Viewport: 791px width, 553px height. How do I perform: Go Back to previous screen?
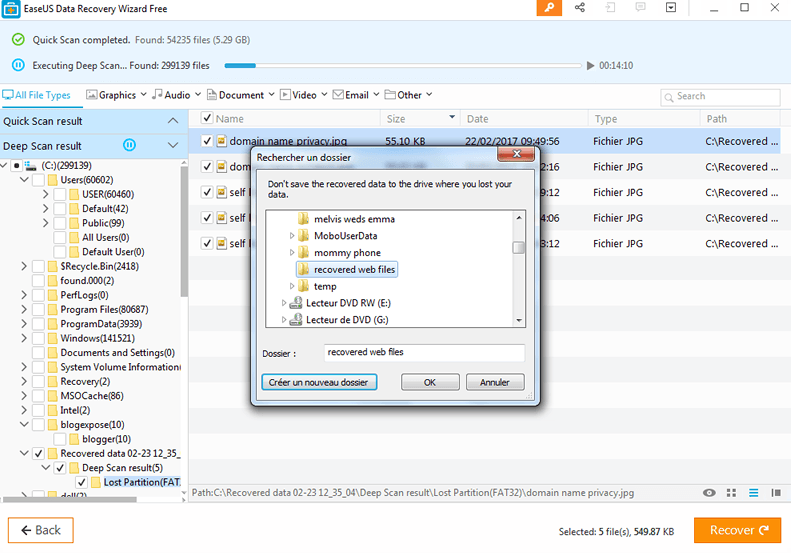[41, 530]
